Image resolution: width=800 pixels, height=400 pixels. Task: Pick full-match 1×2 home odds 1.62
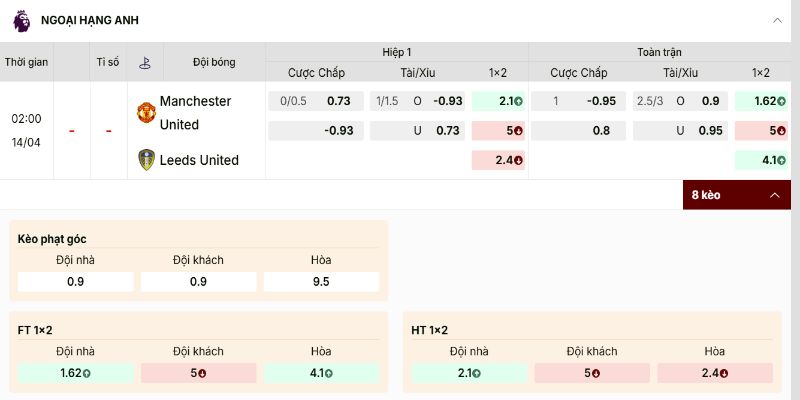pyautogui.click(x=761, y=101)
